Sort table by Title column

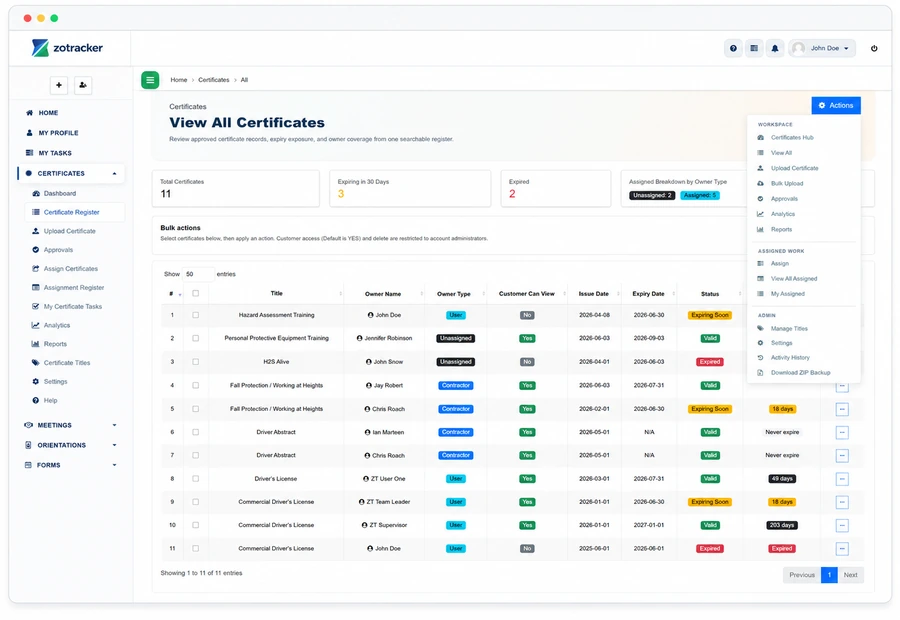277,293
